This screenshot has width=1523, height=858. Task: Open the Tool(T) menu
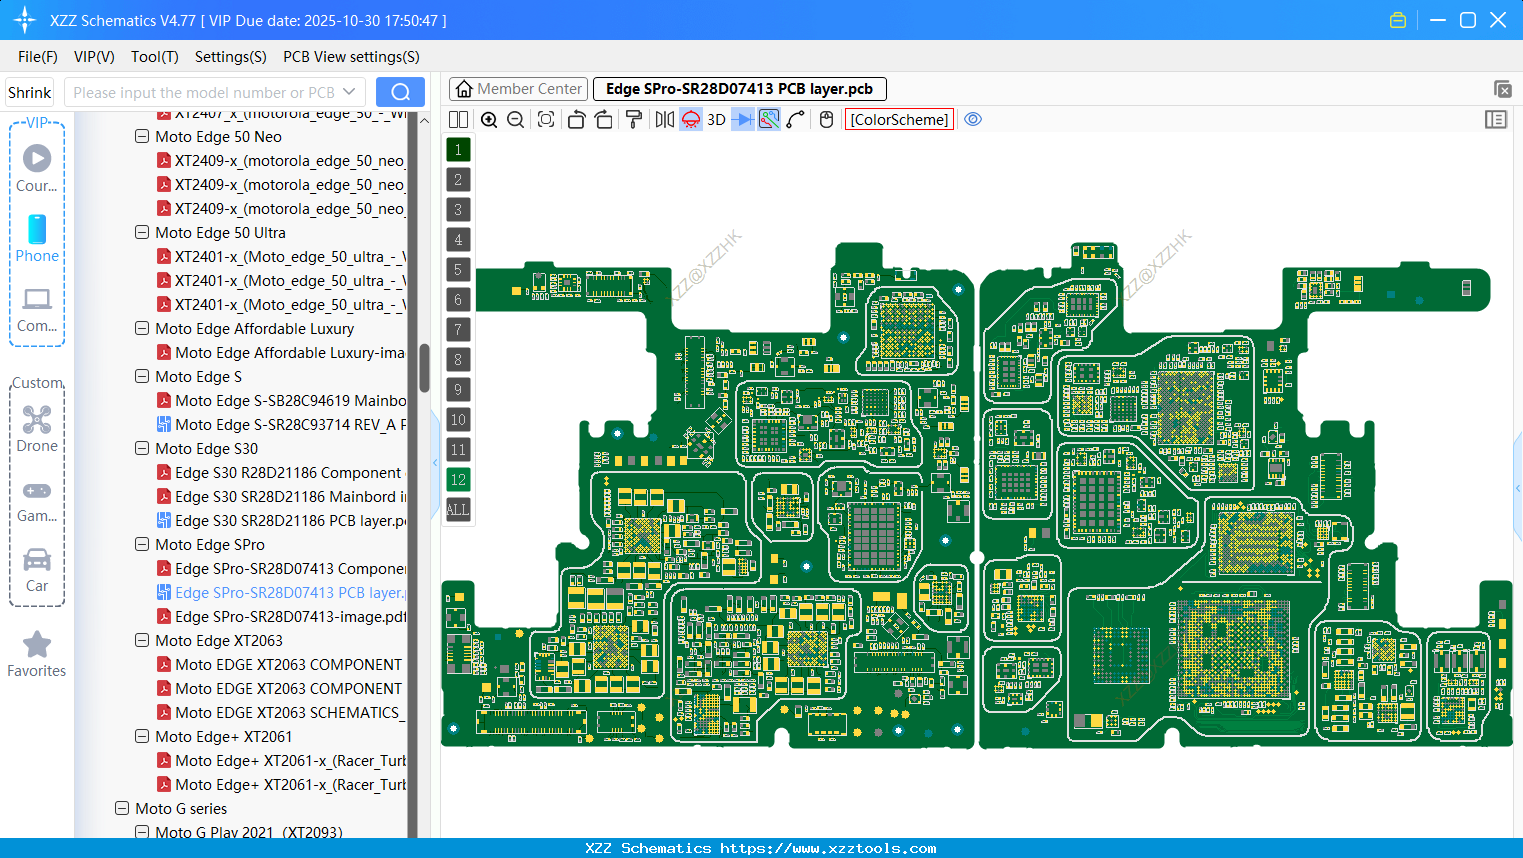click(x=154, y=57)
